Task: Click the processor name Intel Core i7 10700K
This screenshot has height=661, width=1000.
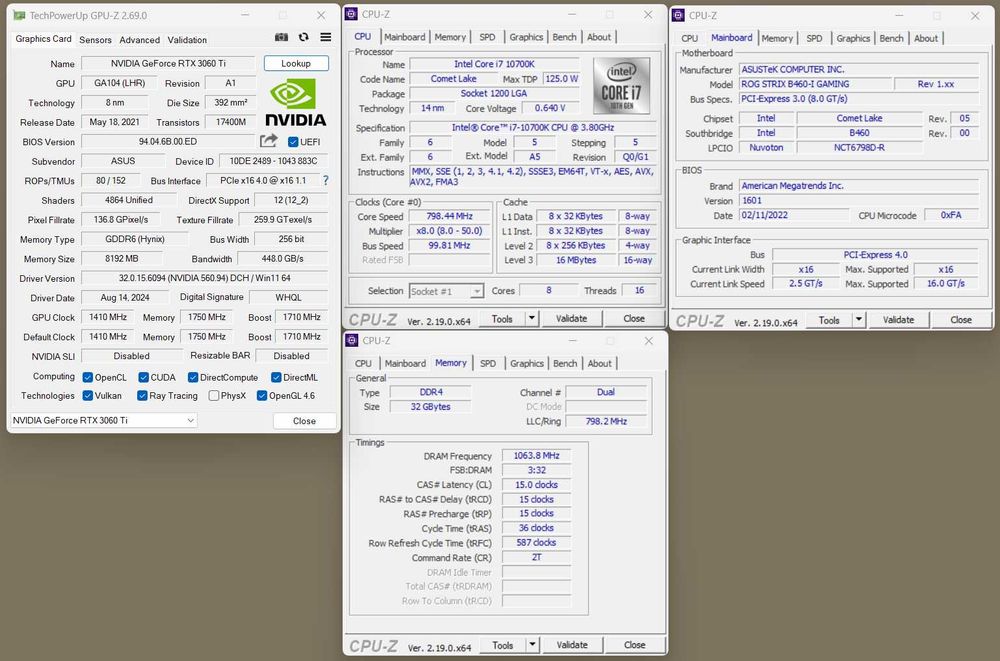Action: [x=494, y=64]
